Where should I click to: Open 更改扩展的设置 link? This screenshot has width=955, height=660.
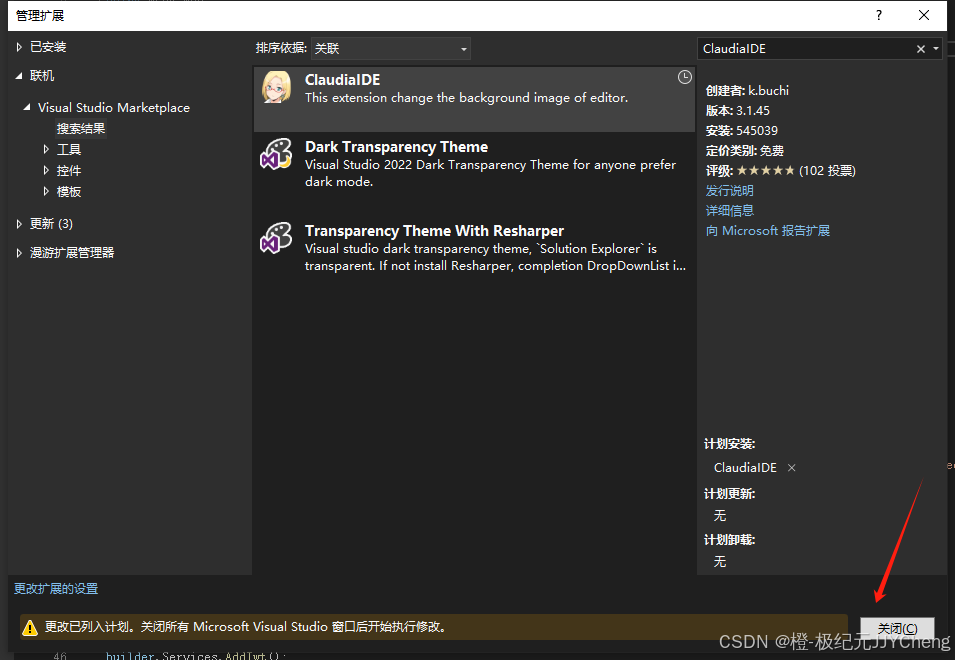(x=56, y=589)
